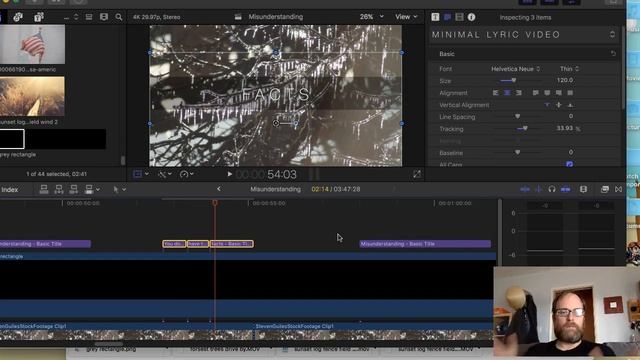Justify text with last line left
The image size is (640, 360).
pyautogui.click(x=536, y=93)
